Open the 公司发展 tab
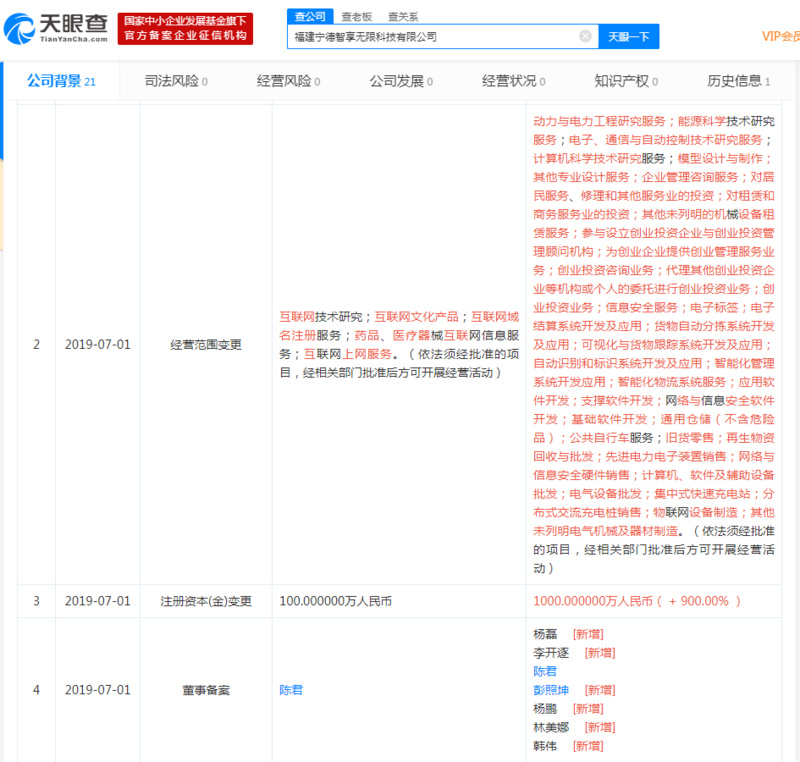The image size is (800, 762). [401, 81]
